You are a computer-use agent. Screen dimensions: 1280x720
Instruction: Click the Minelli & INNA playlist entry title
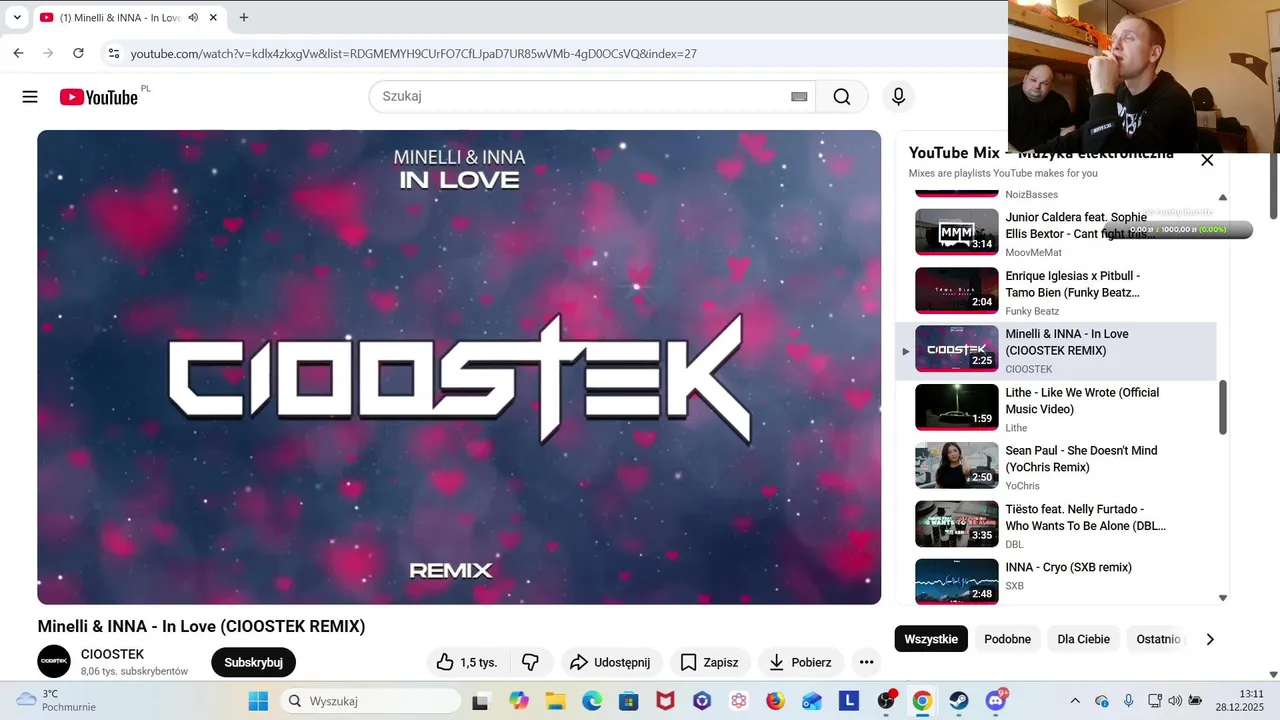pyautogui.click(x=1066, y=342)
